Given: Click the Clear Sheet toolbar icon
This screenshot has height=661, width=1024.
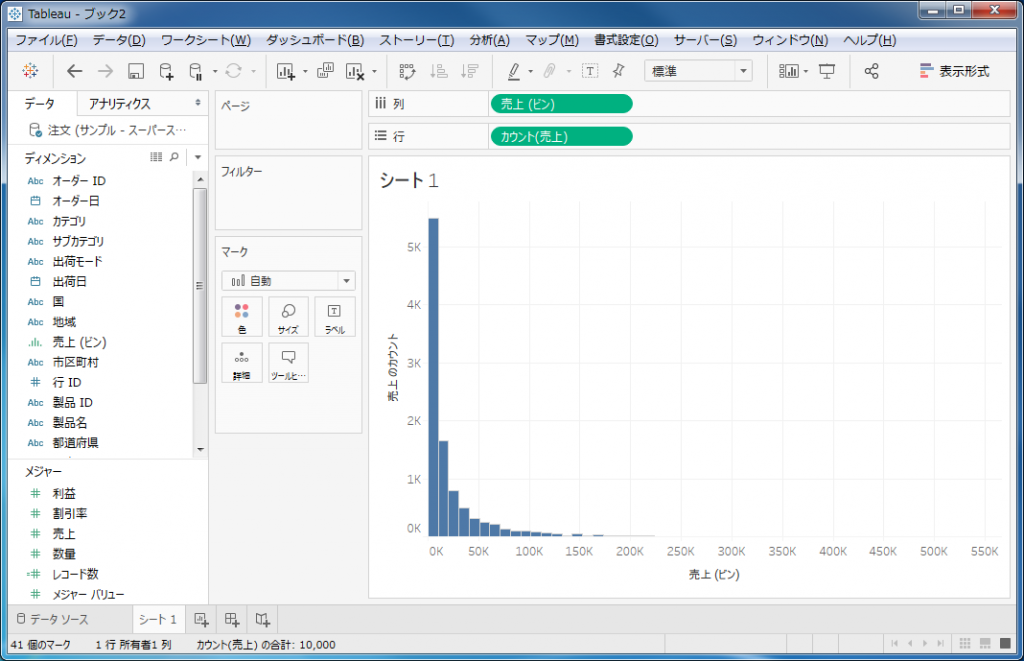Looking at the screenshot, I should (x=354, y=71).
